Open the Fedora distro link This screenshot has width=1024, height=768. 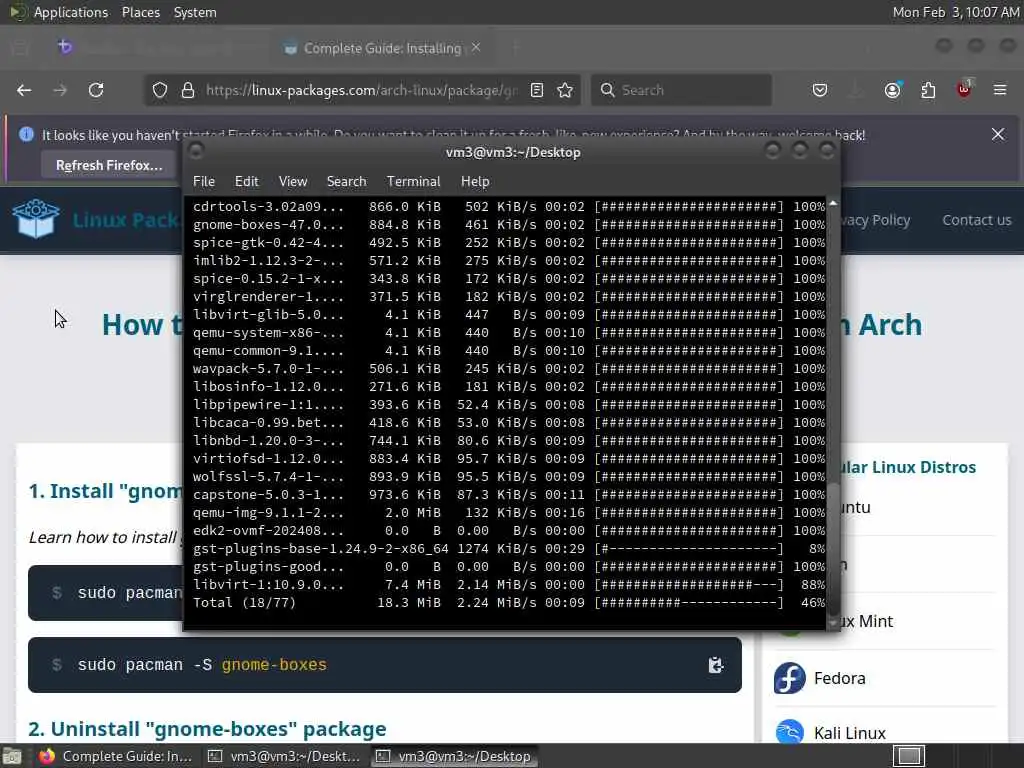839,678
